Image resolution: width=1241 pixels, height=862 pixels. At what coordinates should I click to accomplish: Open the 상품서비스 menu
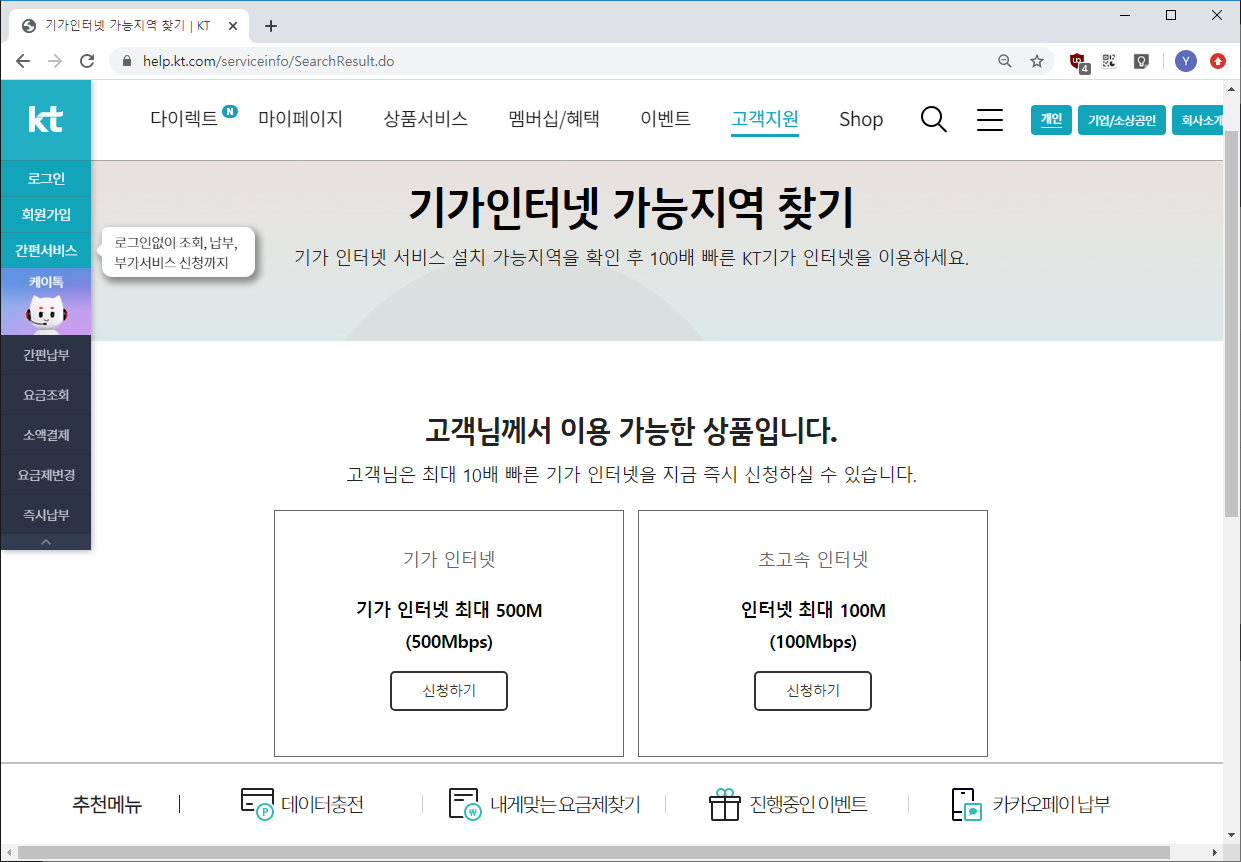tap(425, 119)
